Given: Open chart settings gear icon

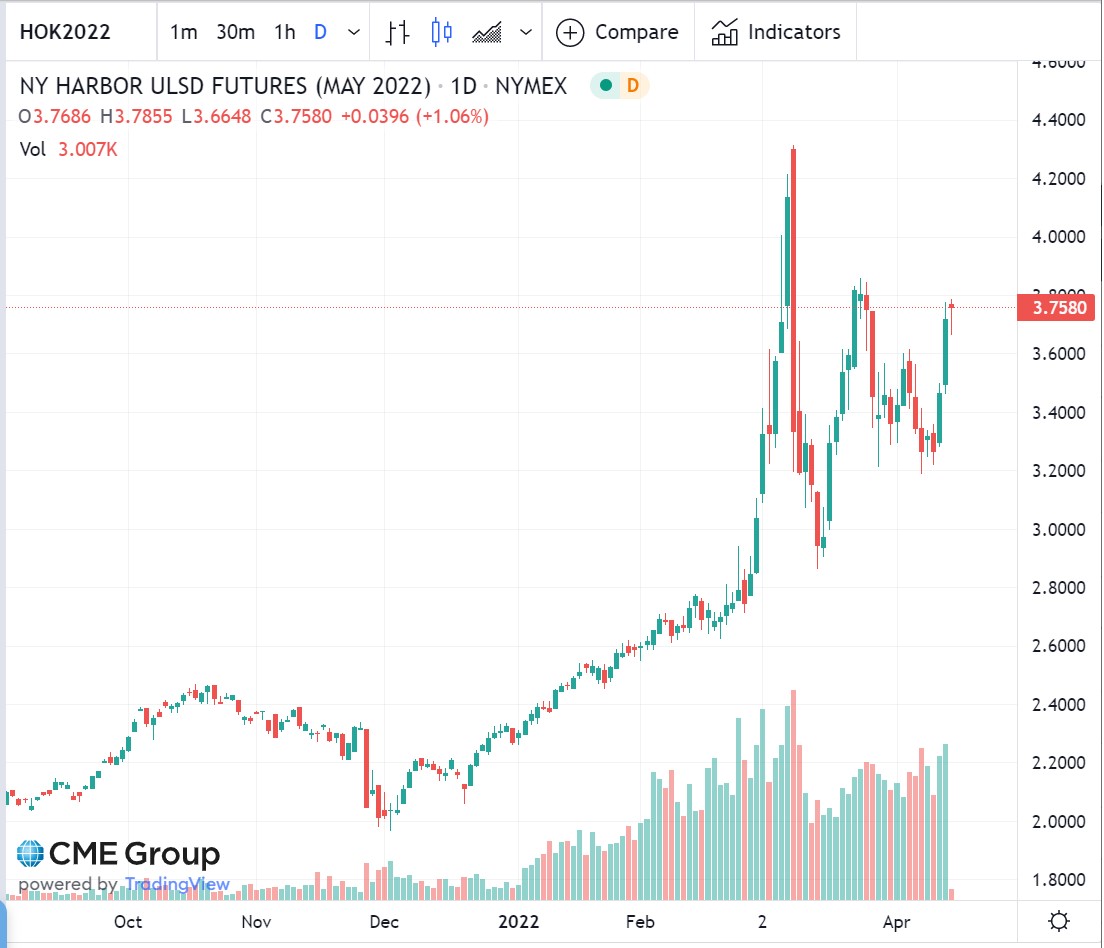Looking at the screenshot, I should click(1059, 921).
